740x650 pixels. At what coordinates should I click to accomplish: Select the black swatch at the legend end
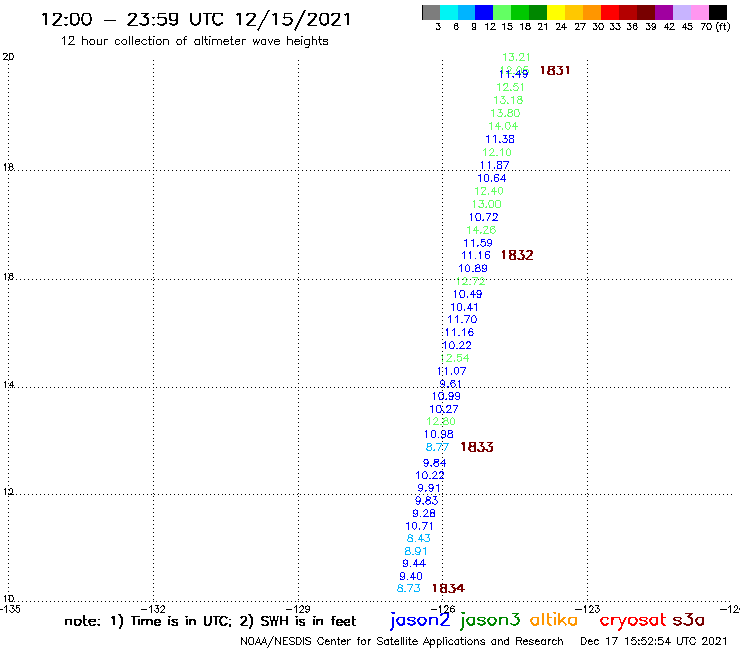[x=717, y=12]
